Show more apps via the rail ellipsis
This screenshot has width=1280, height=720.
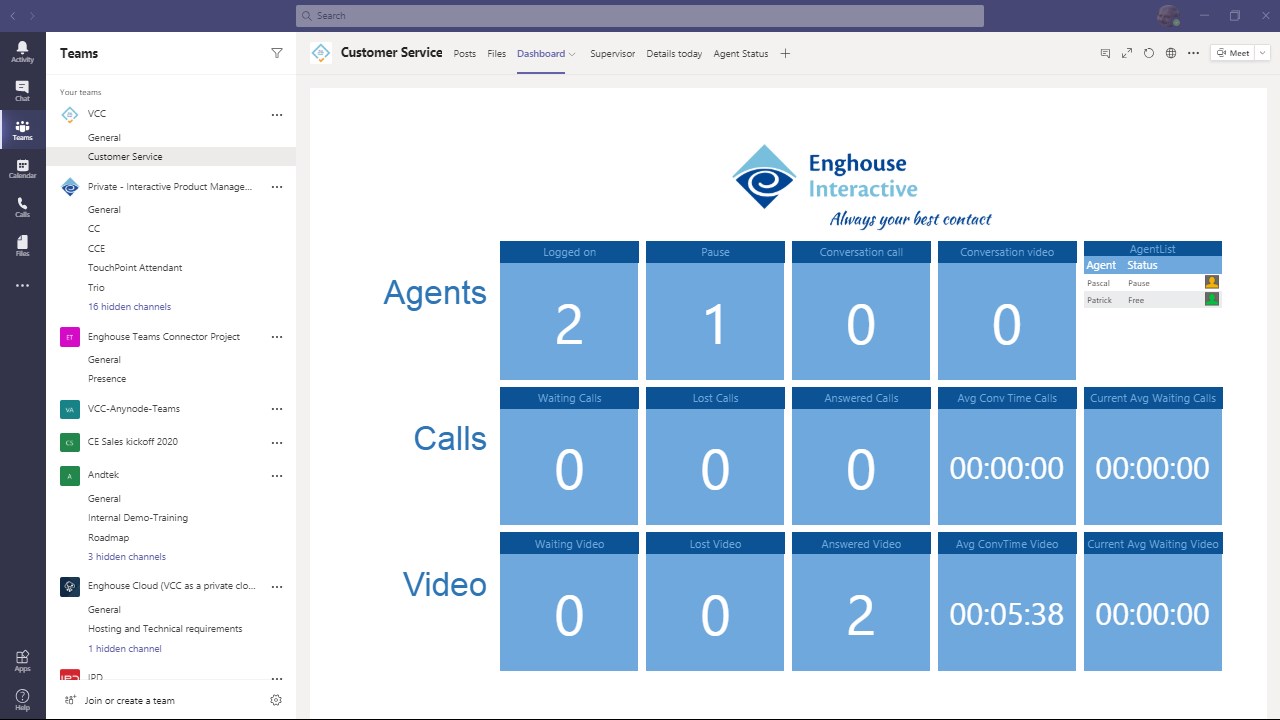tap(22, 286)
